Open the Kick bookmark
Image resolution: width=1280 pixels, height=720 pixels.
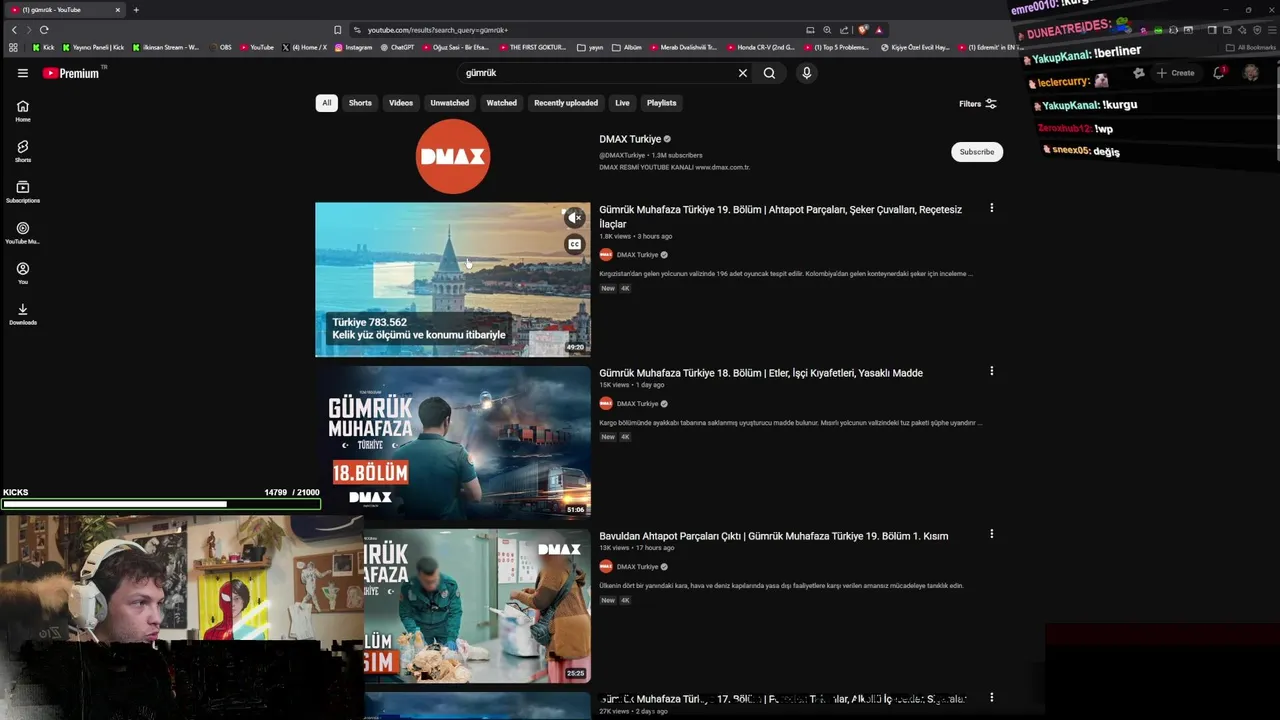click(x=43, y=47)
